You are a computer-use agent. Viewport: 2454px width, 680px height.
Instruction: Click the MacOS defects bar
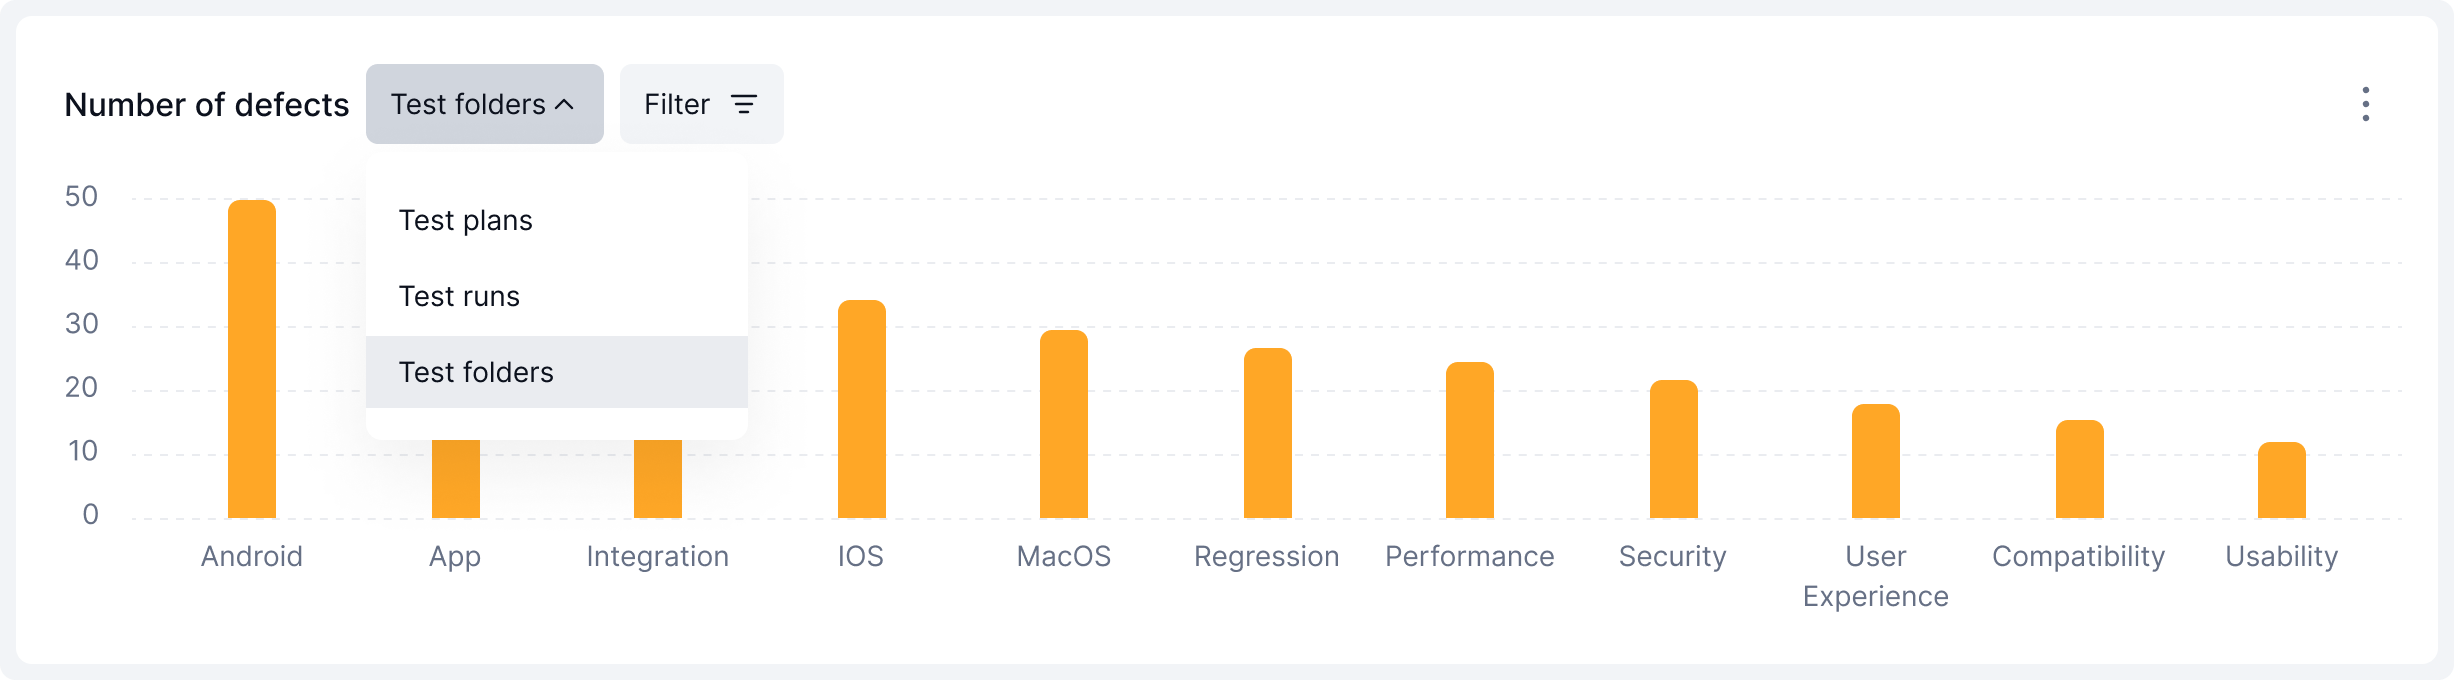[1064, 425]
